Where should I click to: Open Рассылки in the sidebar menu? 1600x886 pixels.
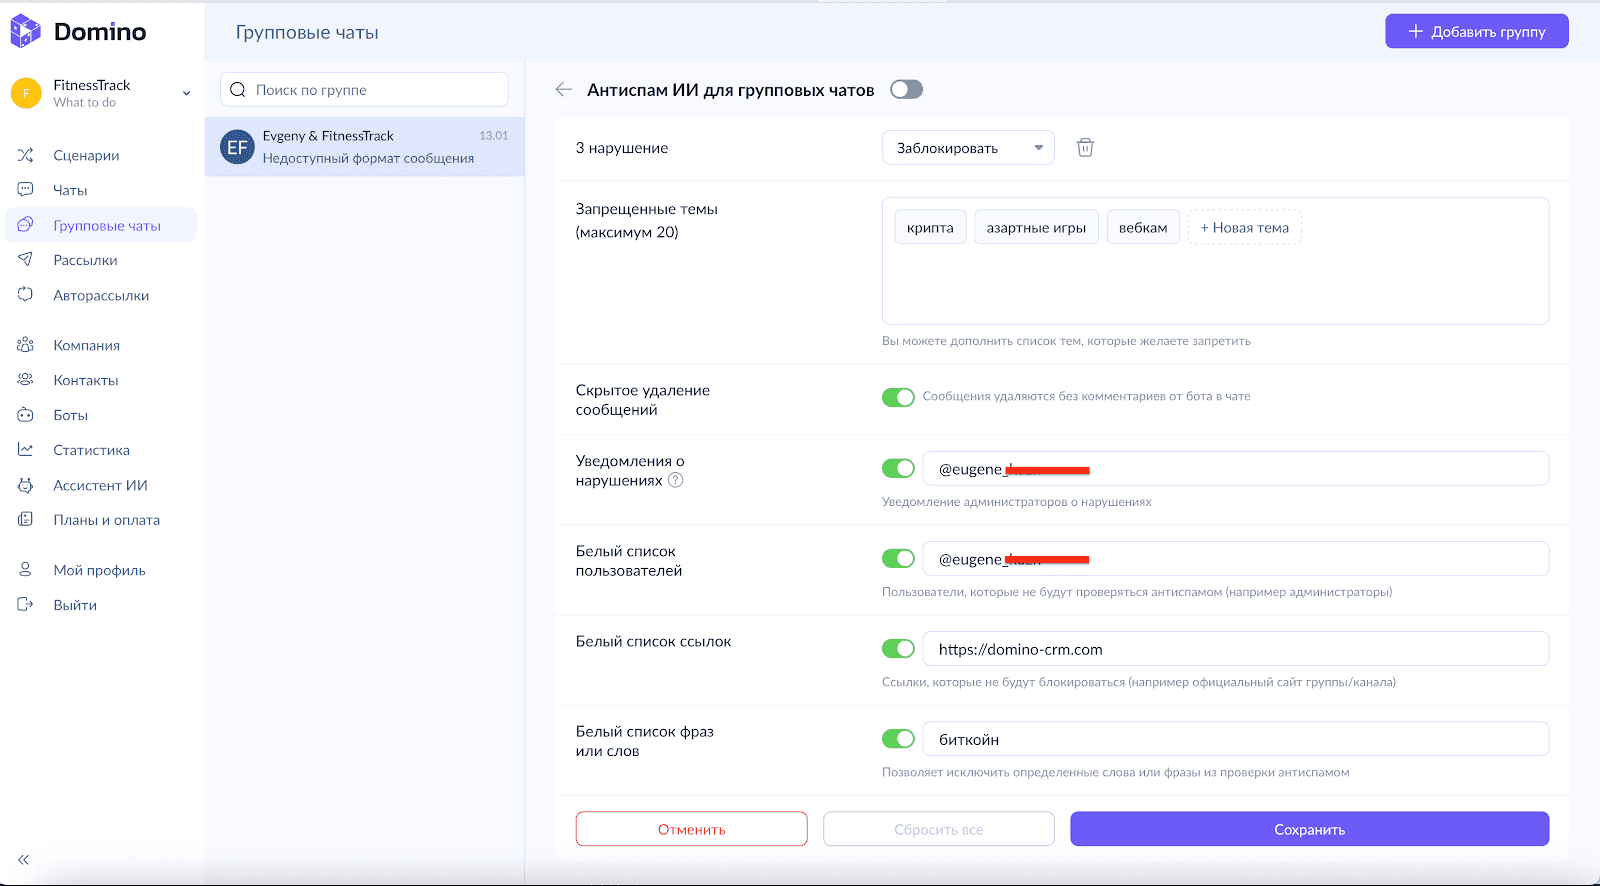tap(85, 260)
